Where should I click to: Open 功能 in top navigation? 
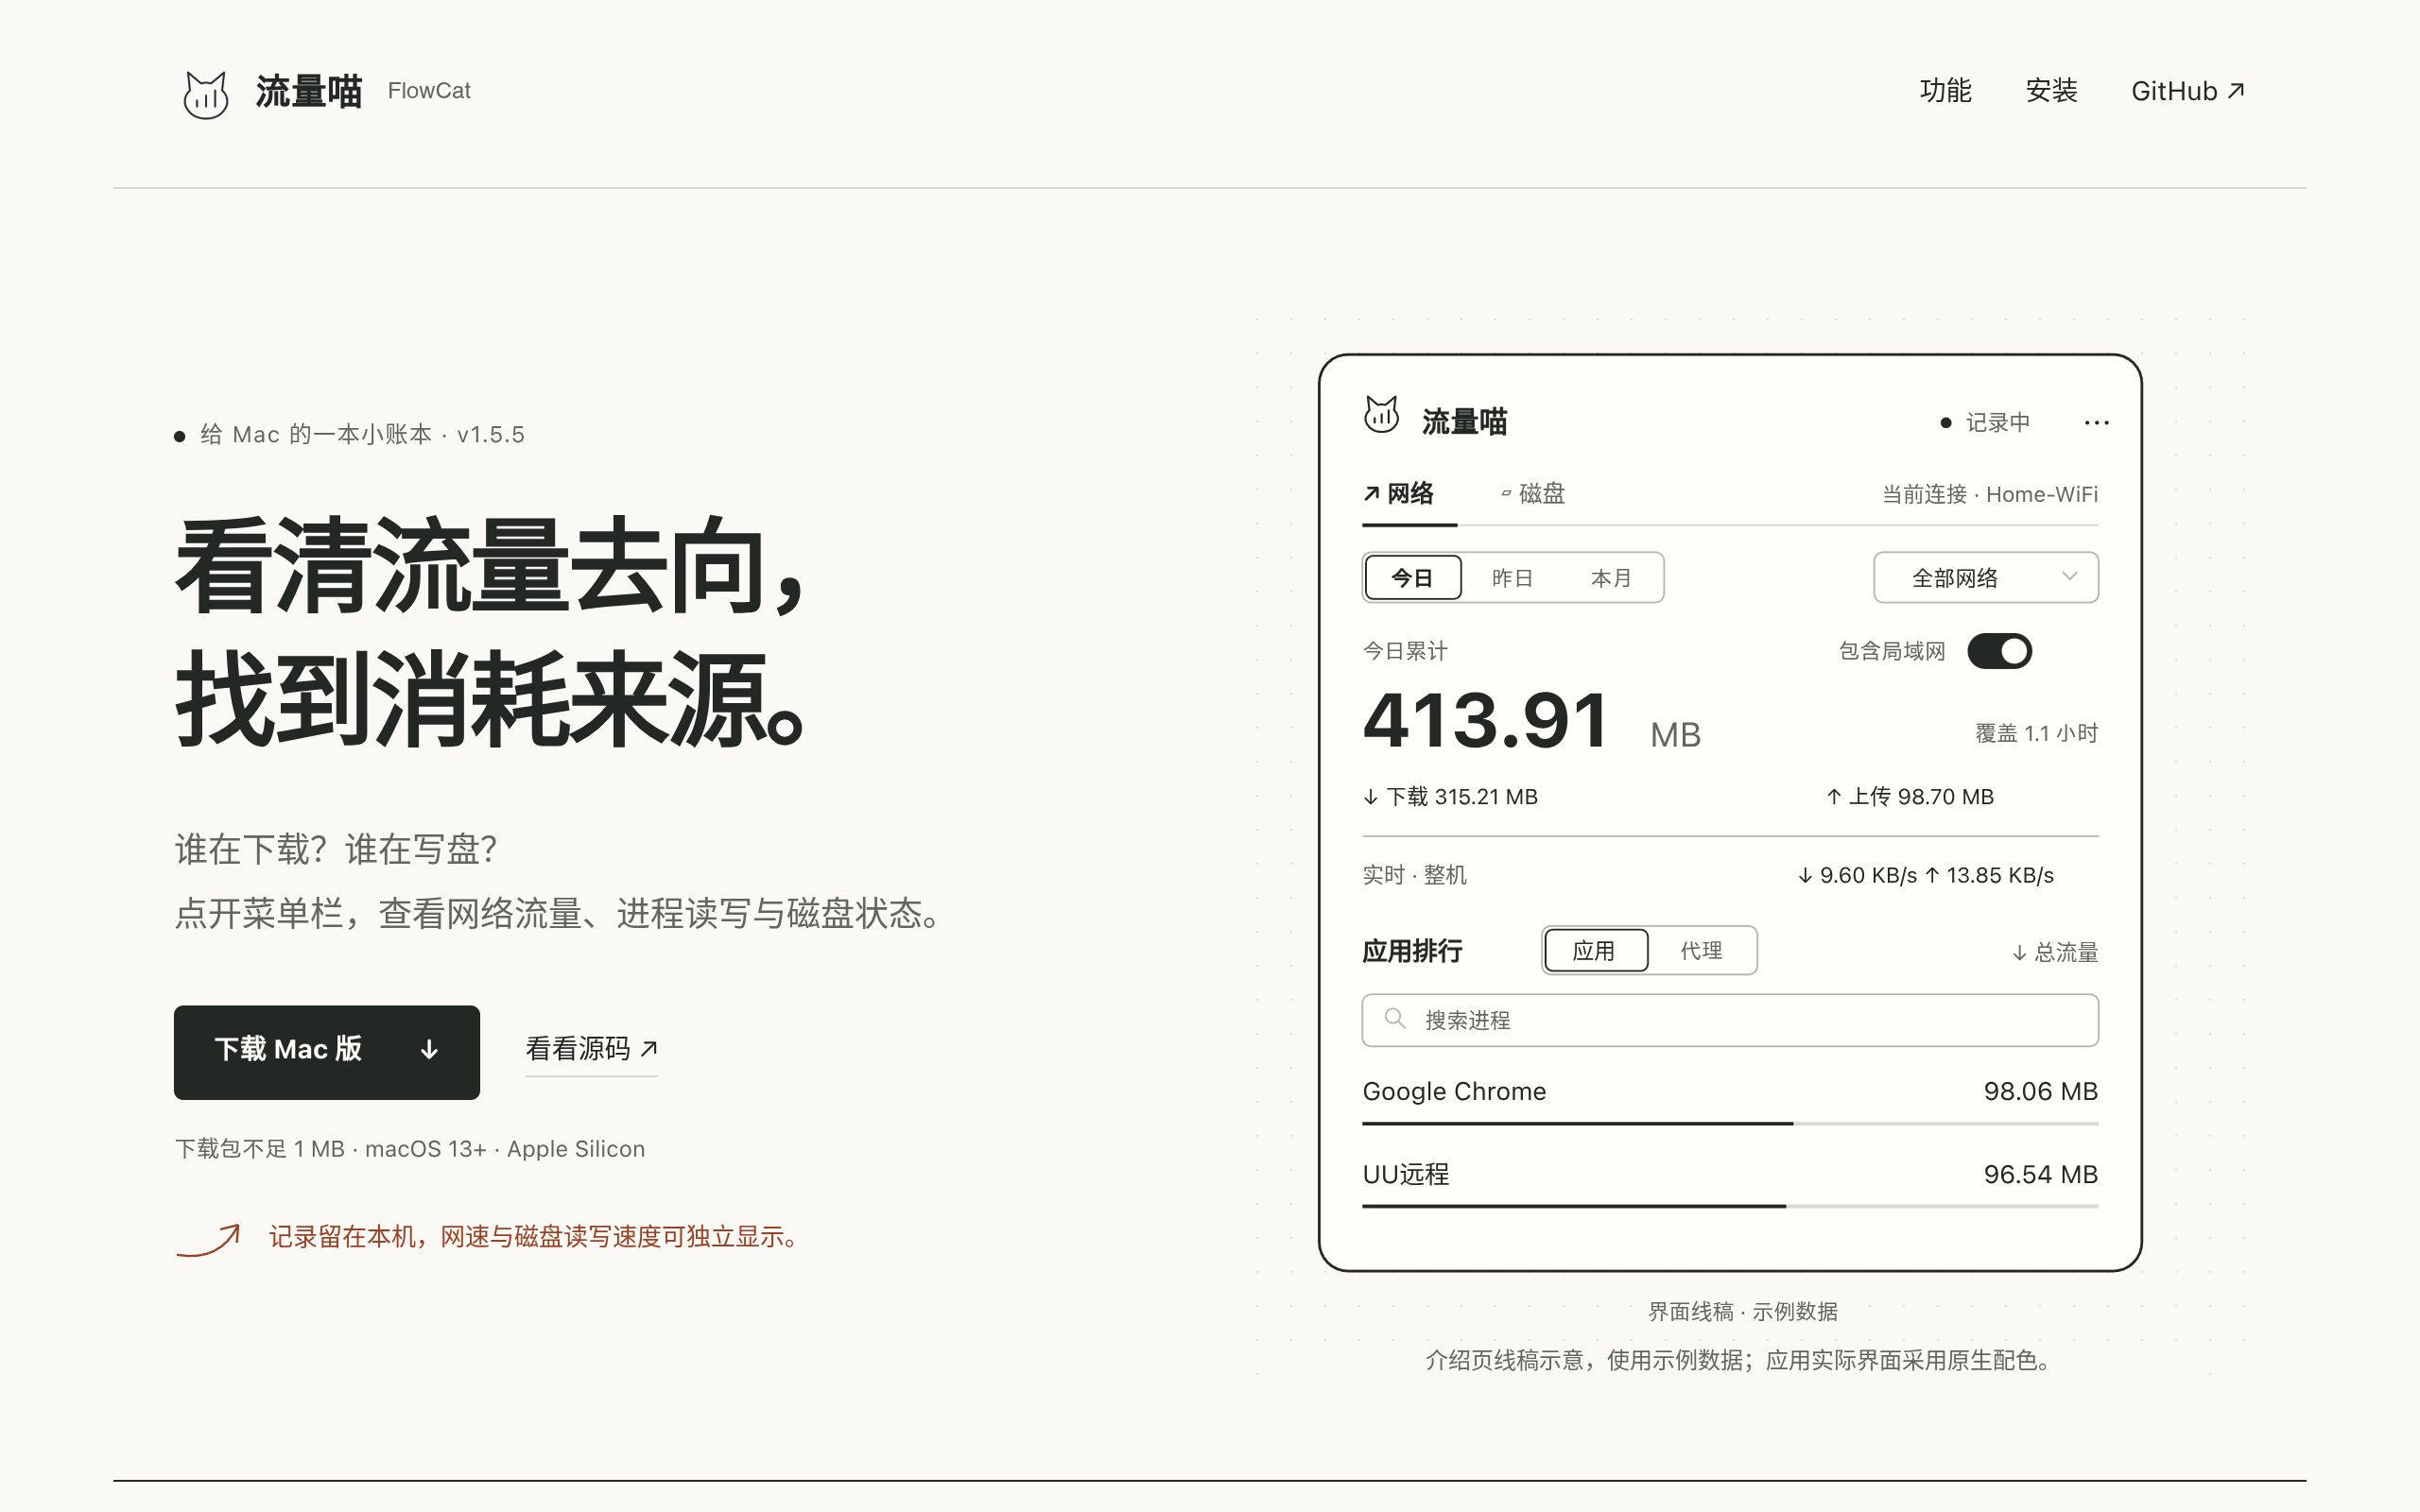pos(1945,91)
